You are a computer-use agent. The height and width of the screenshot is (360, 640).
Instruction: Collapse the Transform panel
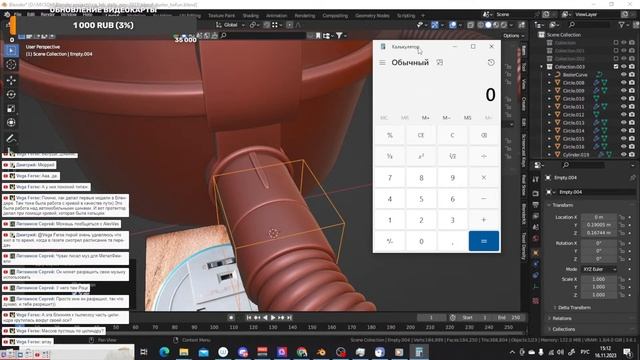click(562, 205)
